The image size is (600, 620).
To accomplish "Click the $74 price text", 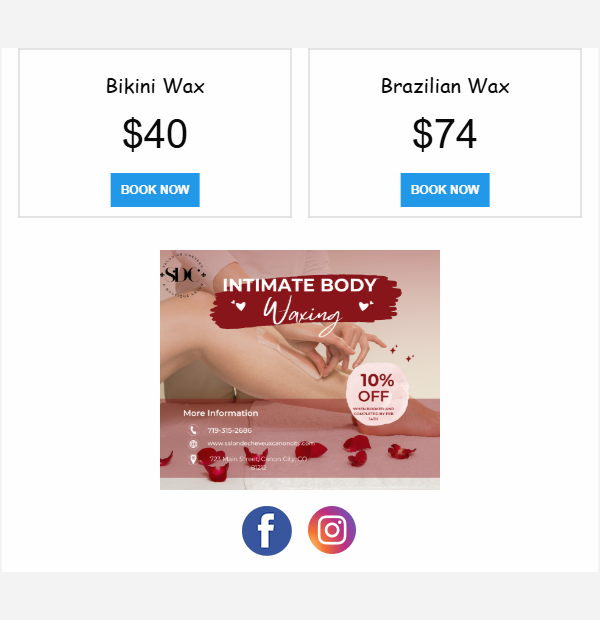I will (x=445, y=134).
